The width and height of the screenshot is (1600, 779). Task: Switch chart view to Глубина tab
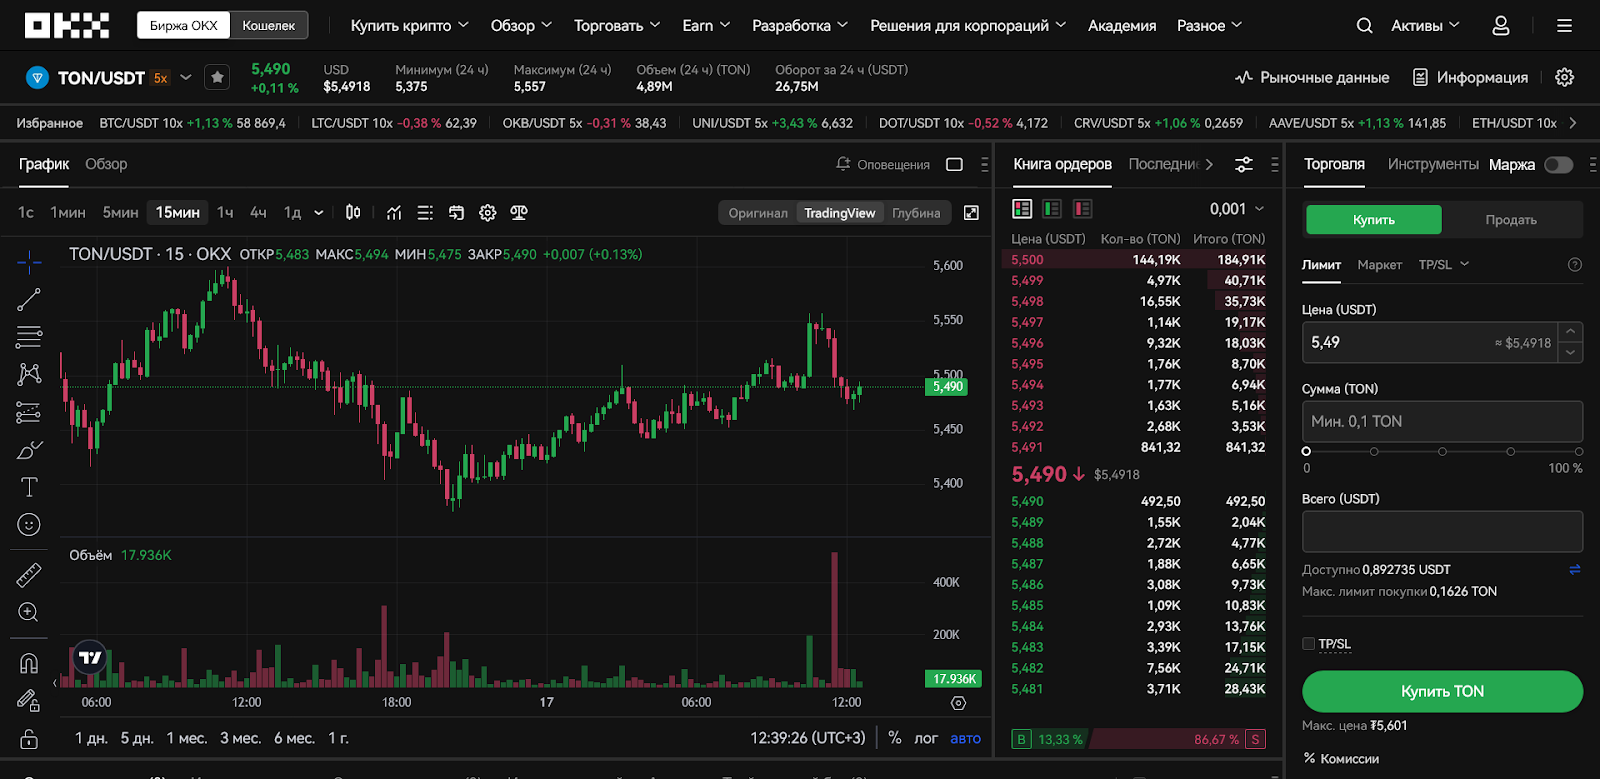click(x=916, y=213)
